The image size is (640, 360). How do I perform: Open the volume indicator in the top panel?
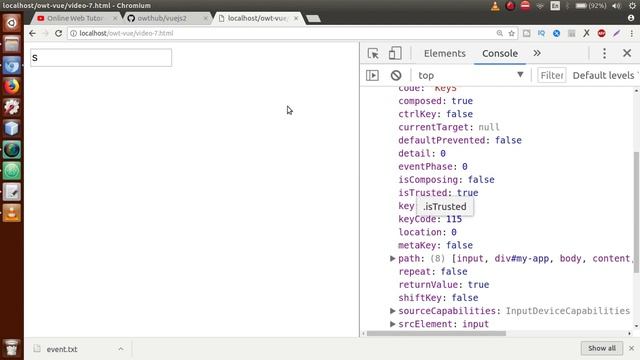616,6
